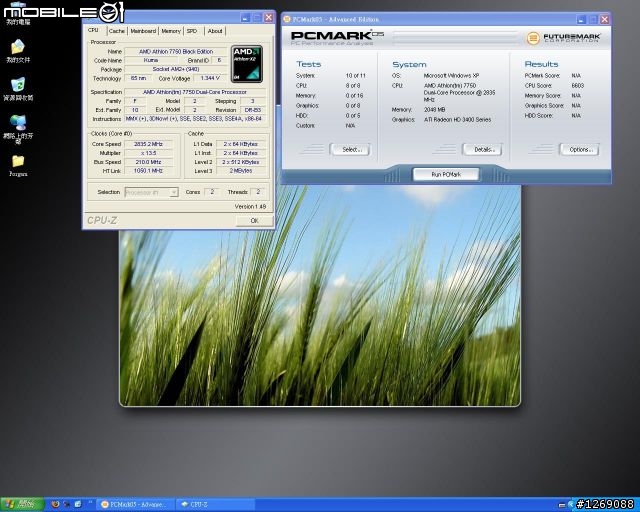Click the Package field Socket AM2+ (940)
Viewport: 640px width, 512px height.
tap(176, 69)
